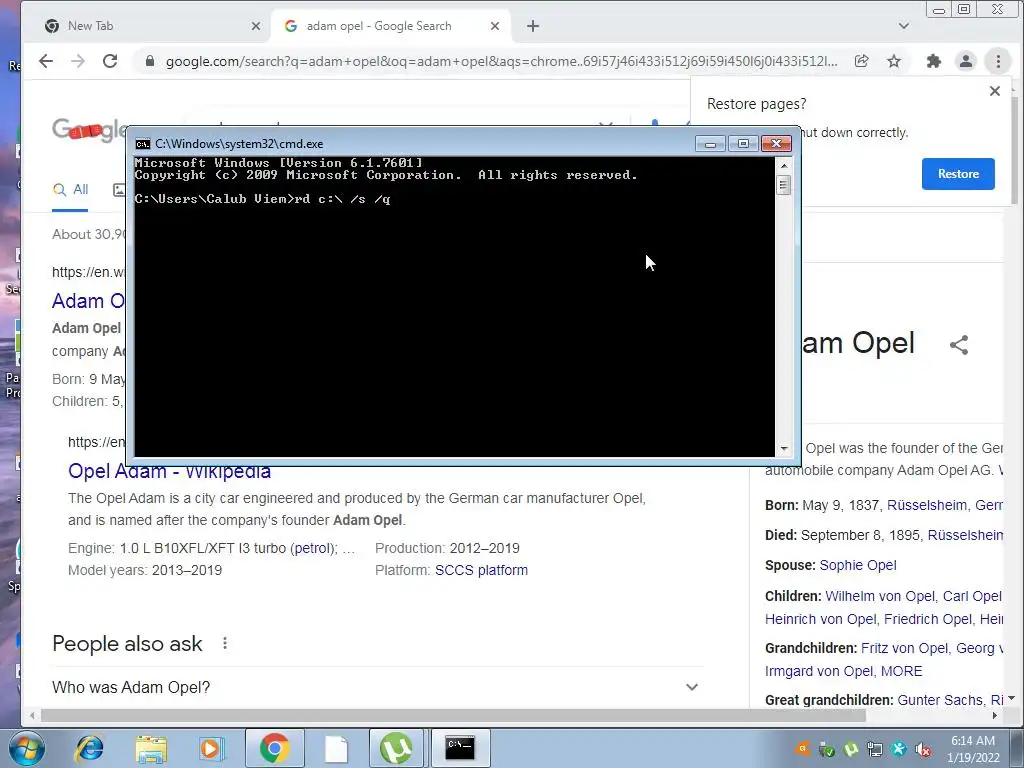Open the taskbar clock showing 6:14 AM
The height and width of the screenshot is (768, 1024).
tap(973, 748)
